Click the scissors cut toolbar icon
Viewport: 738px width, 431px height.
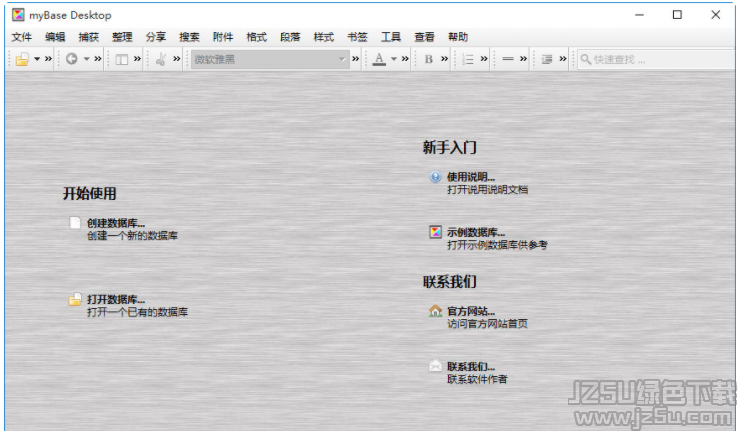[161, 59]
